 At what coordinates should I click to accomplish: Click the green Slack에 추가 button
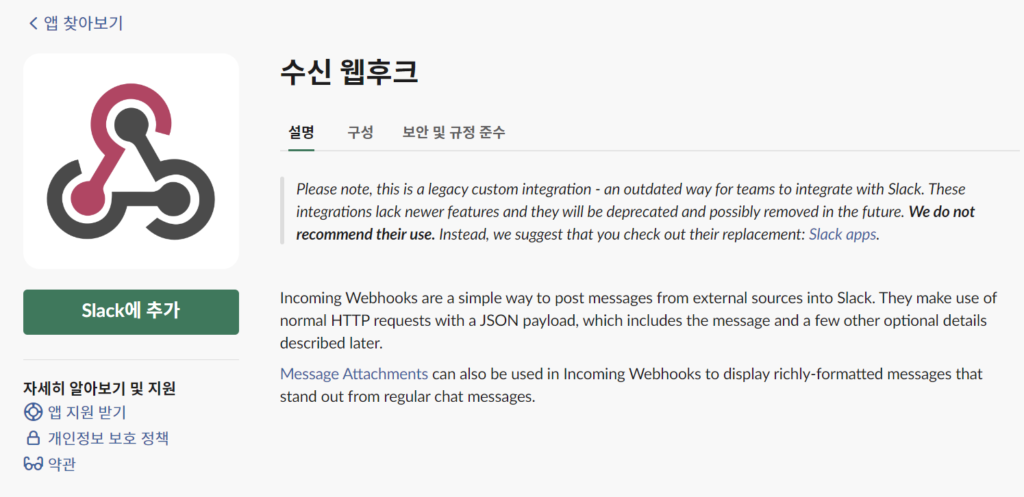tap(131, 312)
